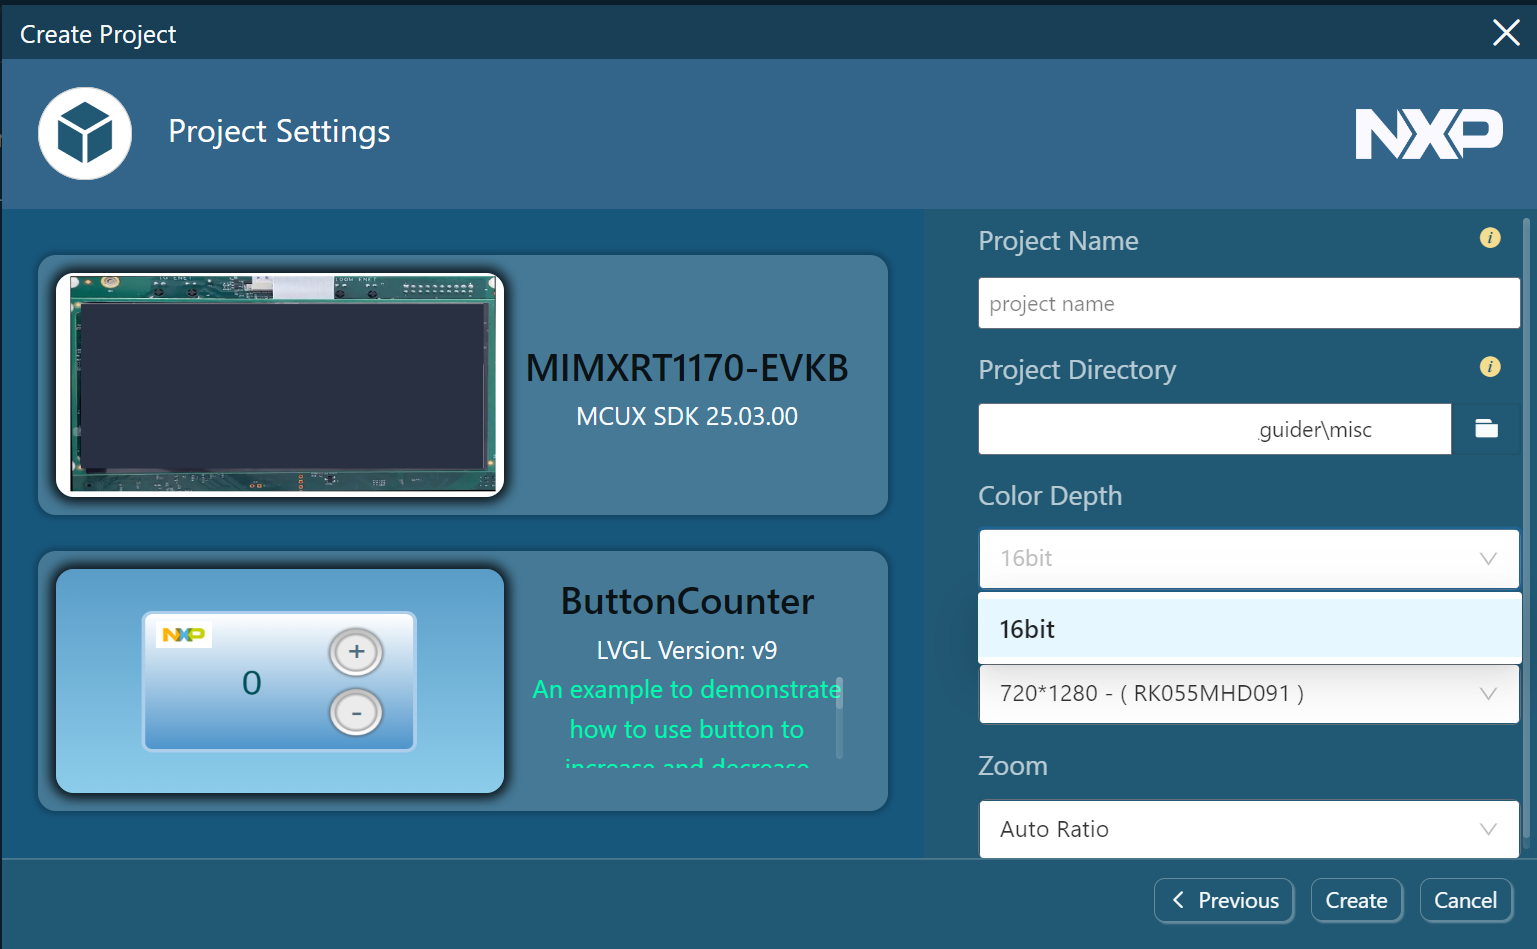Click the Project Name label

click(x=1058, y=241)
